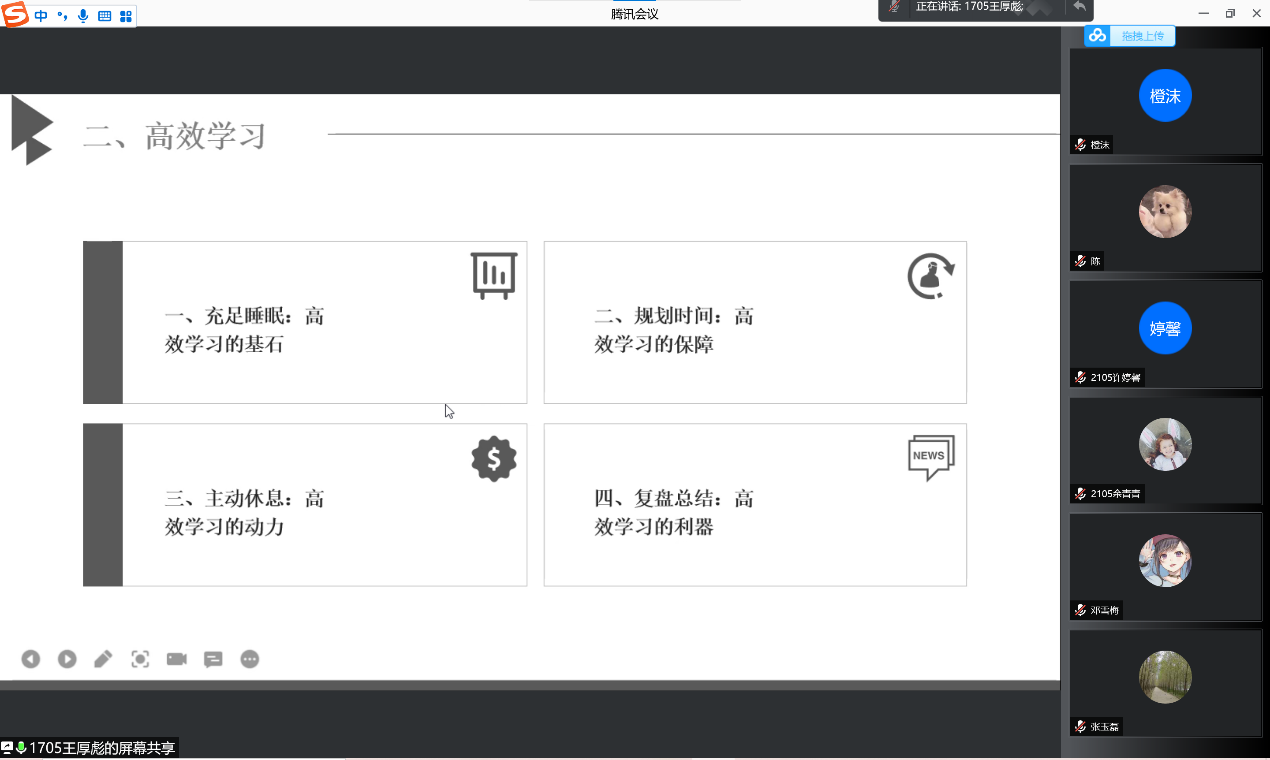Toggle the muted microphone in floating bar
Viewport: 1270px width, 760px height.
tap(895, 7)
